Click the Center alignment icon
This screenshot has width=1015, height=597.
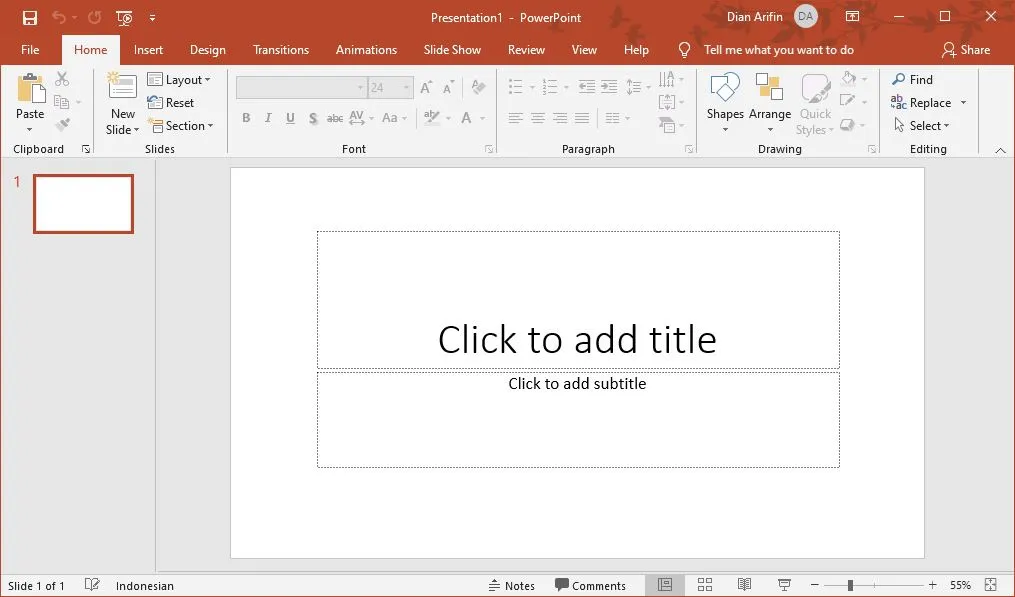[537, 120]
